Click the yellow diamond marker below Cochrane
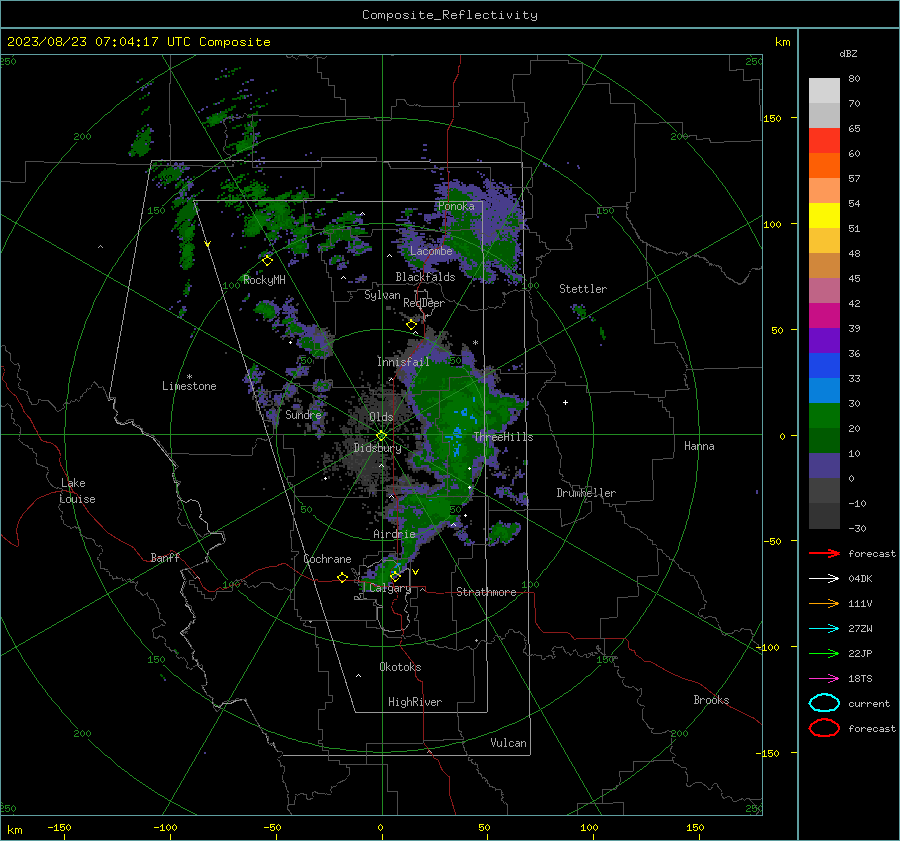900x841 pixels. click(x=343, y=578)
